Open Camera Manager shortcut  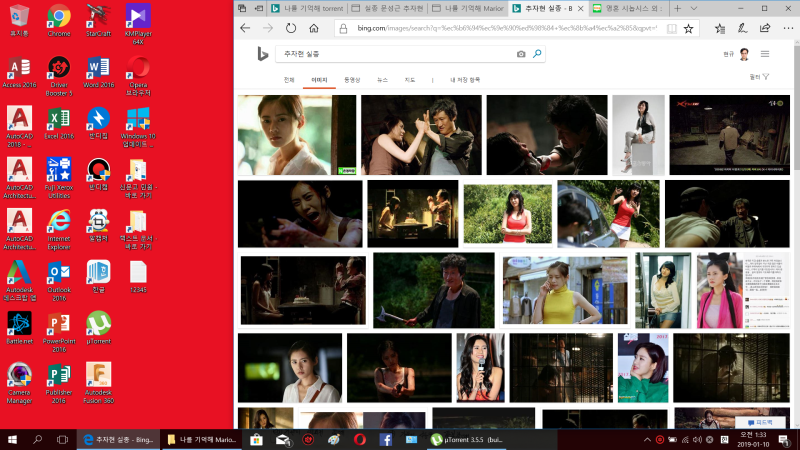coord(19,383)
